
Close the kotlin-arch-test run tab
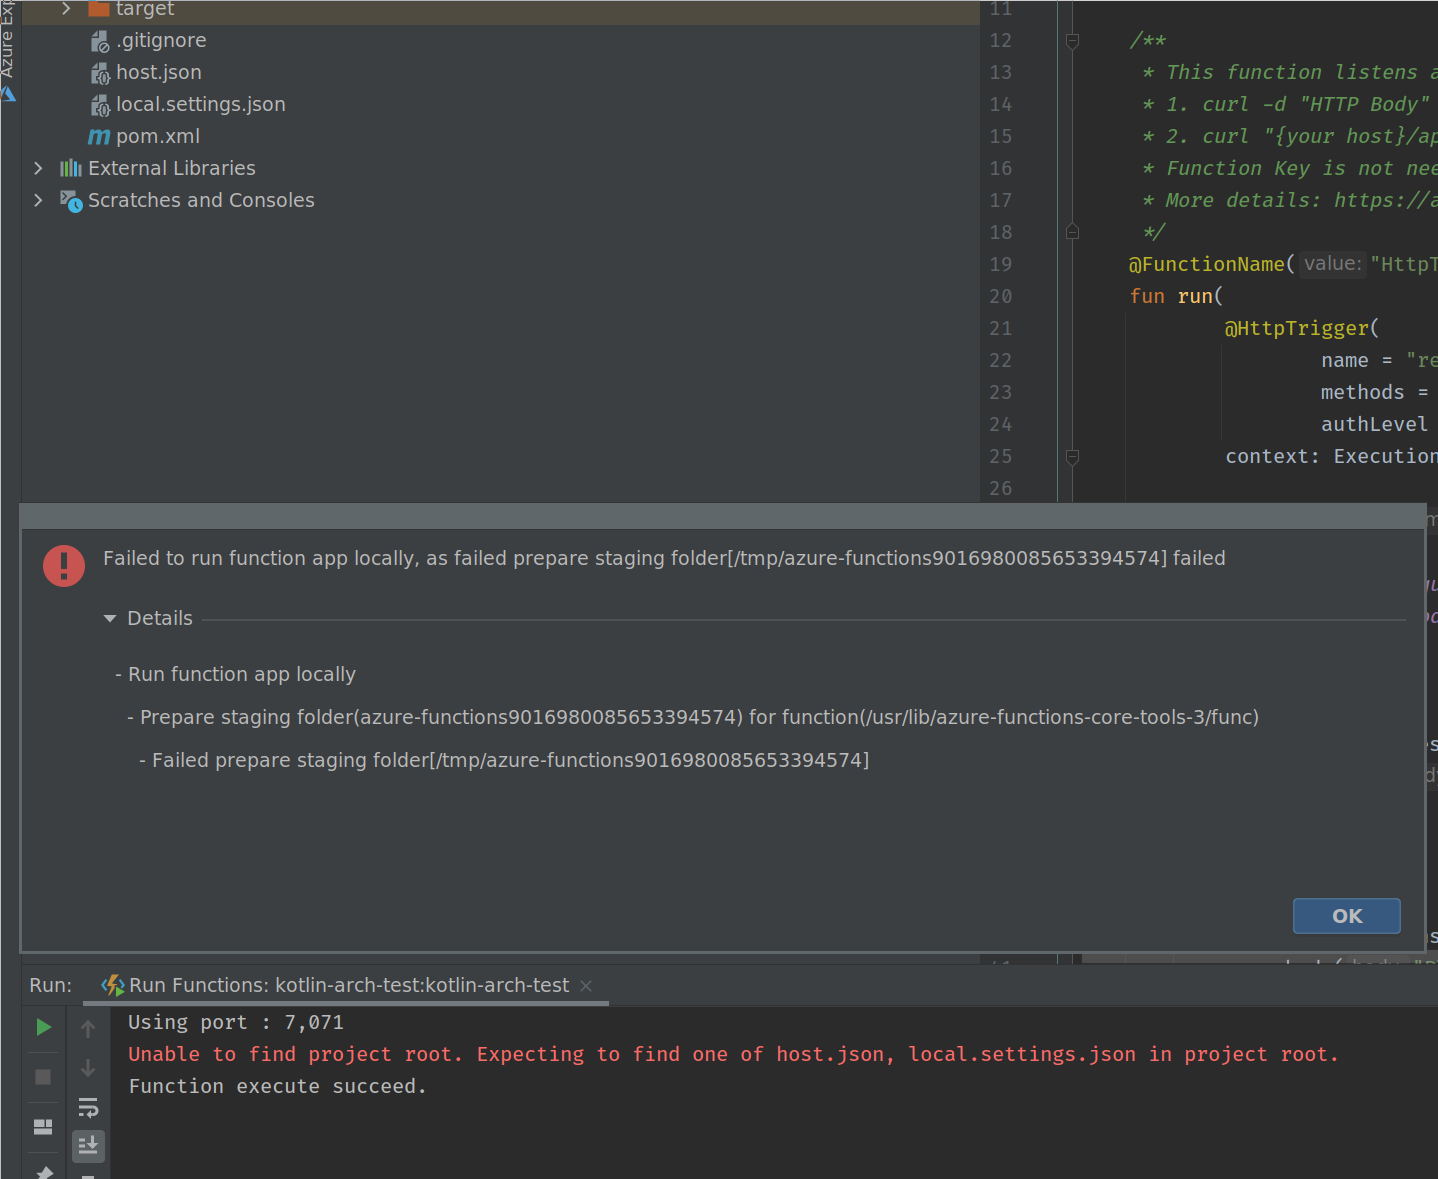(x=585, y=985)
